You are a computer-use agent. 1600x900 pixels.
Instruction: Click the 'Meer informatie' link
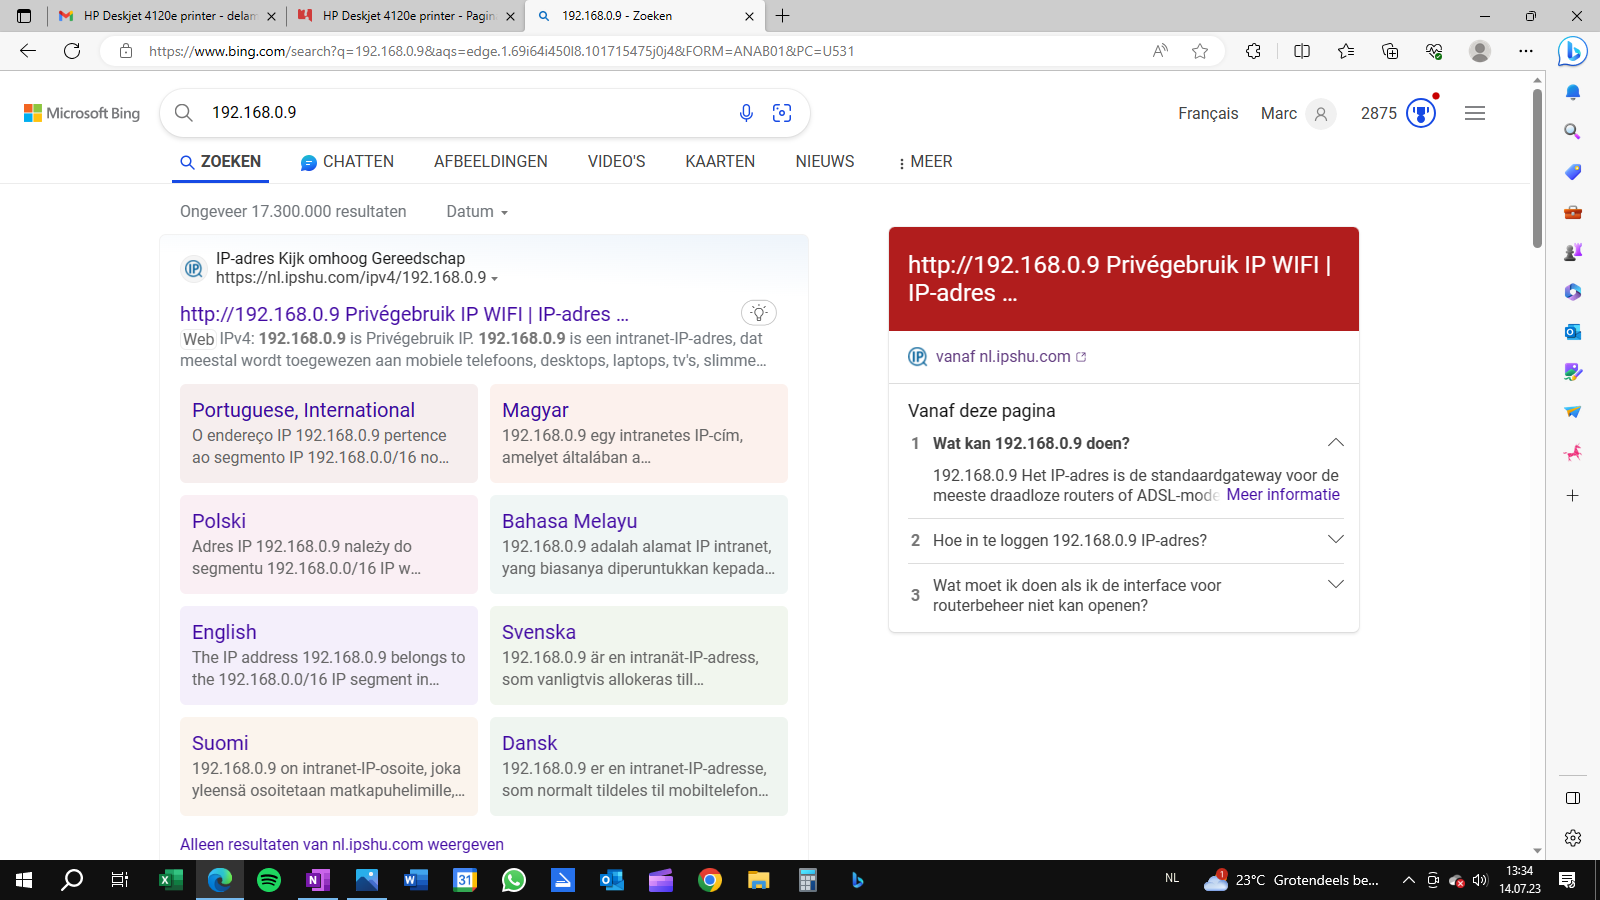click(x=1283, y=494)
